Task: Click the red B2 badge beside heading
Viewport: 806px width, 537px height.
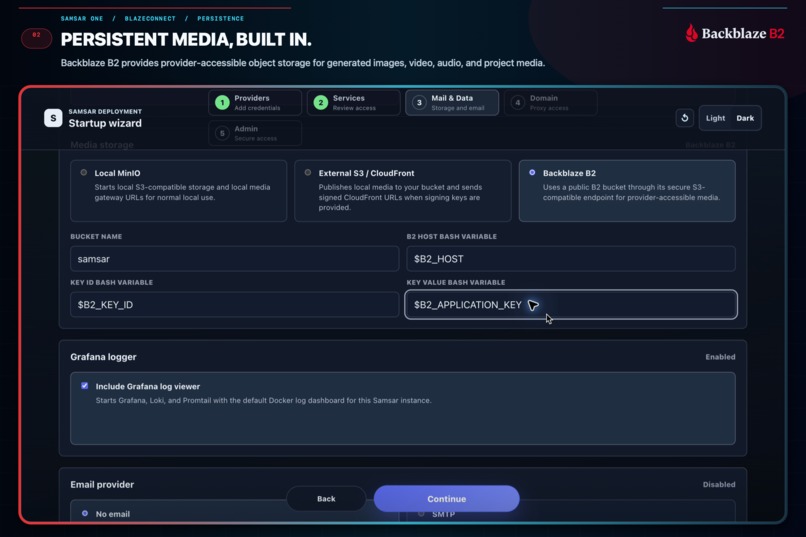Action: click(36, 38)
